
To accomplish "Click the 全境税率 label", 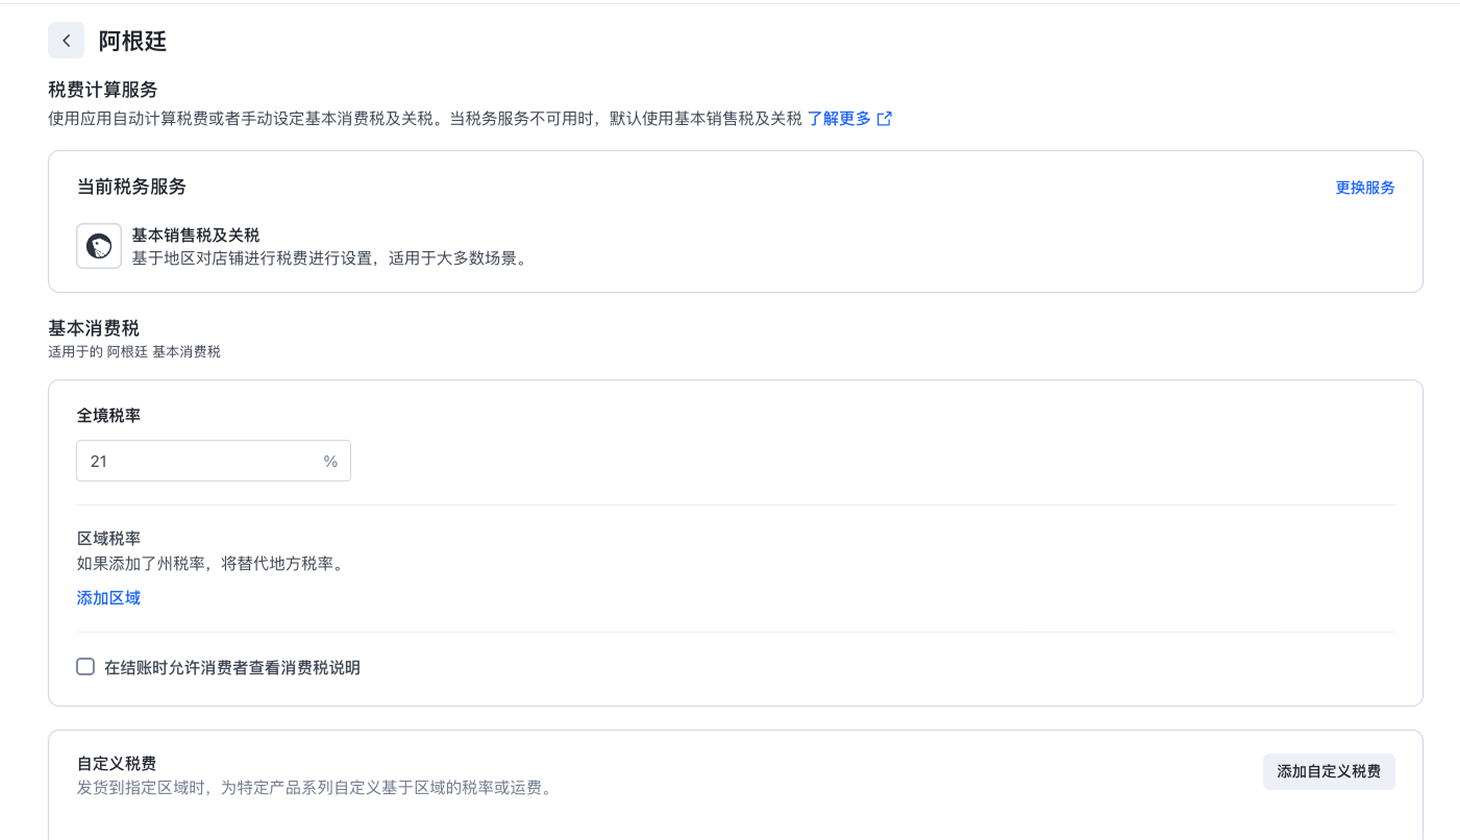I will (109, 416).
